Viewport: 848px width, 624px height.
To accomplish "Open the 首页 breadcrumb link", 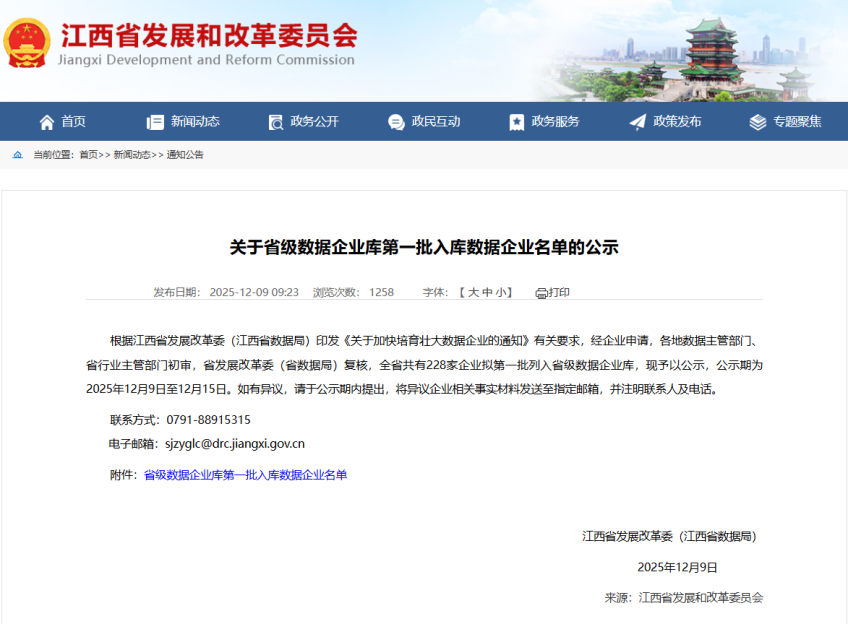I will pos(88,155).
